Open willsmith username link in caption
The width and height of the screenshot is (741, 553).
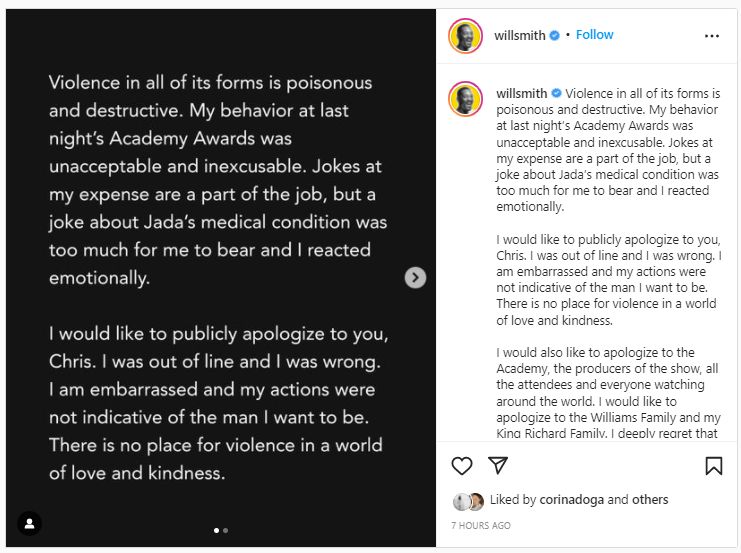(x=522, y=93)
